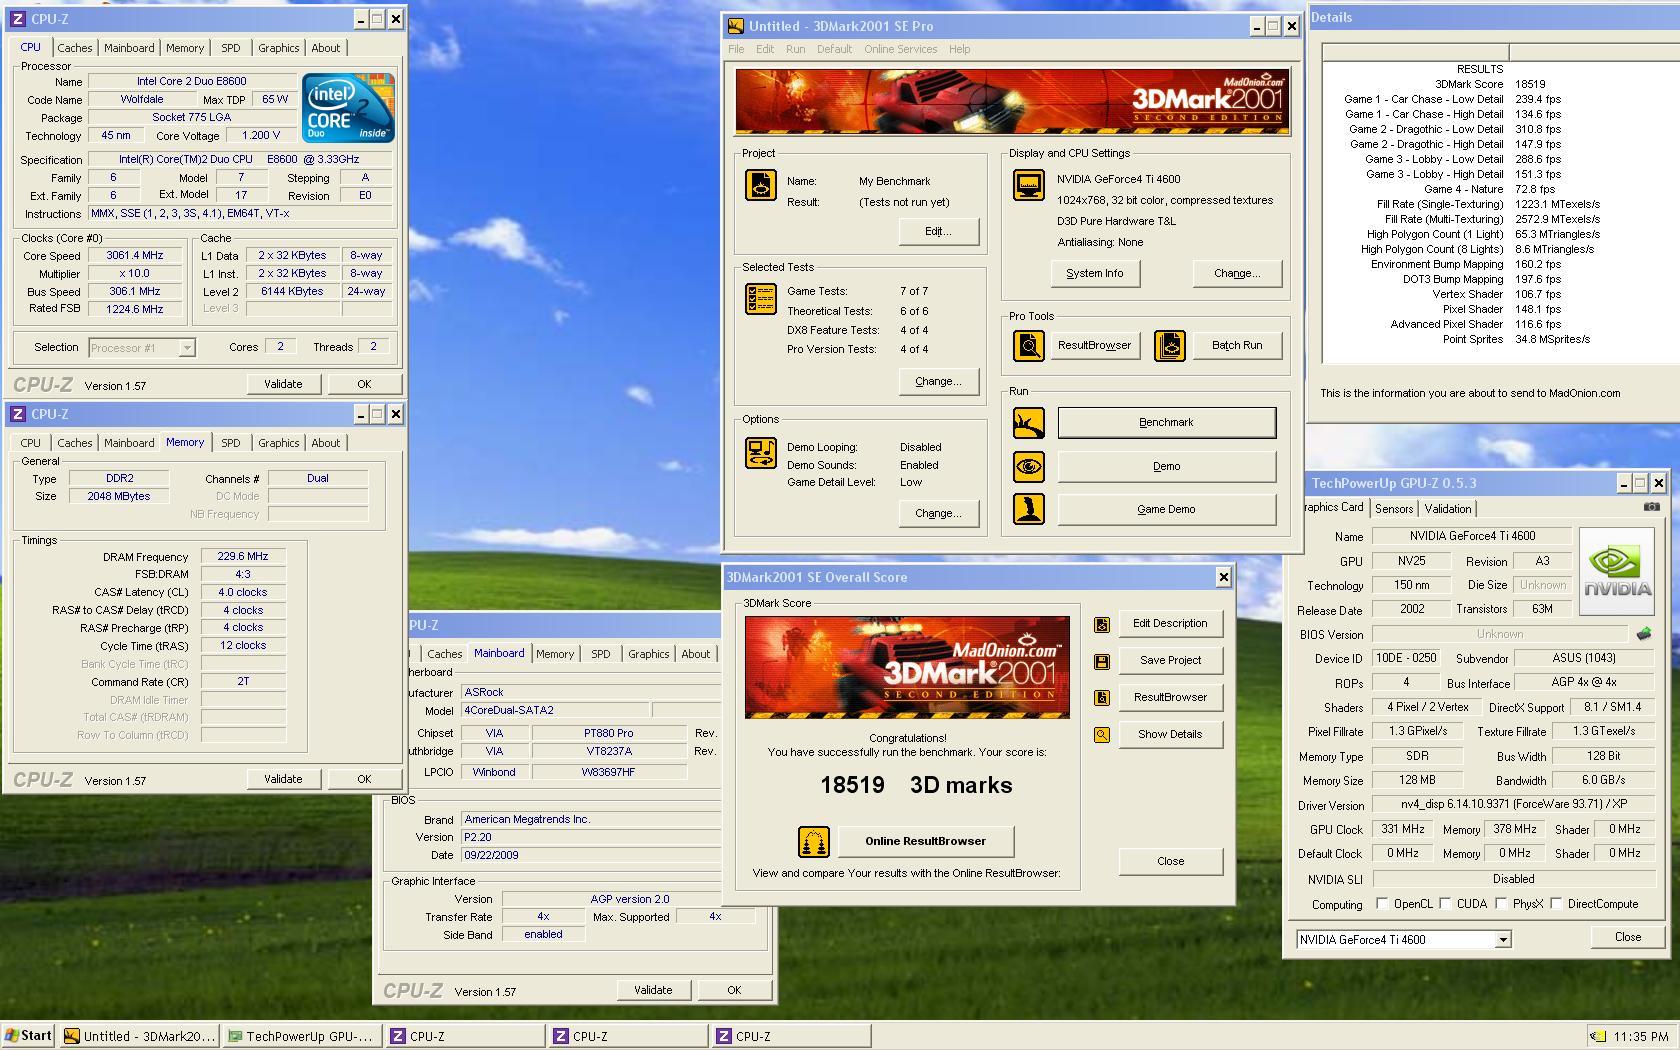
Task: Switch to Caches tab in top CPU-Z
Action: (74, 48)
